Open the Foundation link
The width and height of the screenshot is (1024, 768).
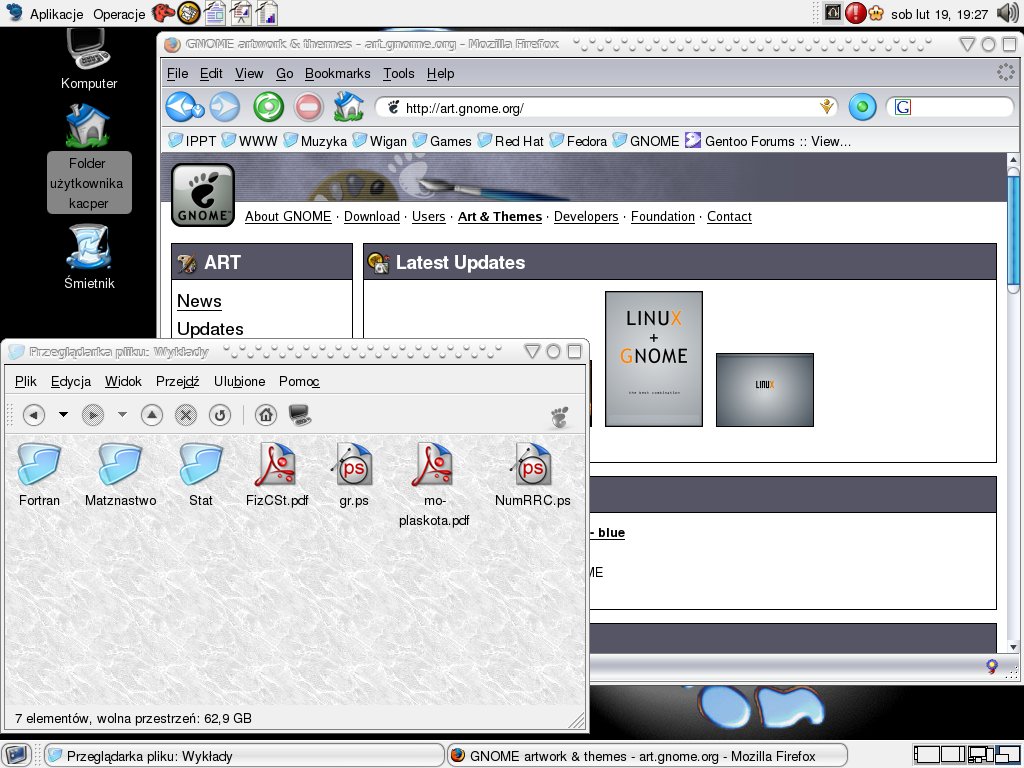pos(663,216)
